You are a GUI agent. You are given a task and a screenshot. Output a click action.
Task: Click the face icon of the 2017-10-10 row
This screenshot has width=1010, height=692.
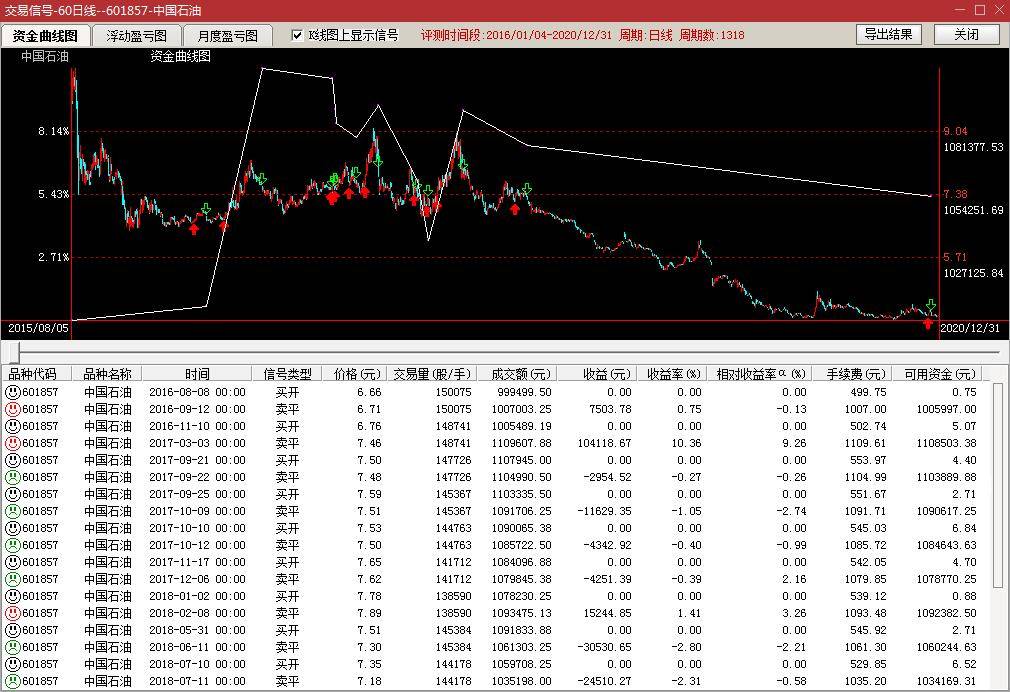tap(12, 528)
